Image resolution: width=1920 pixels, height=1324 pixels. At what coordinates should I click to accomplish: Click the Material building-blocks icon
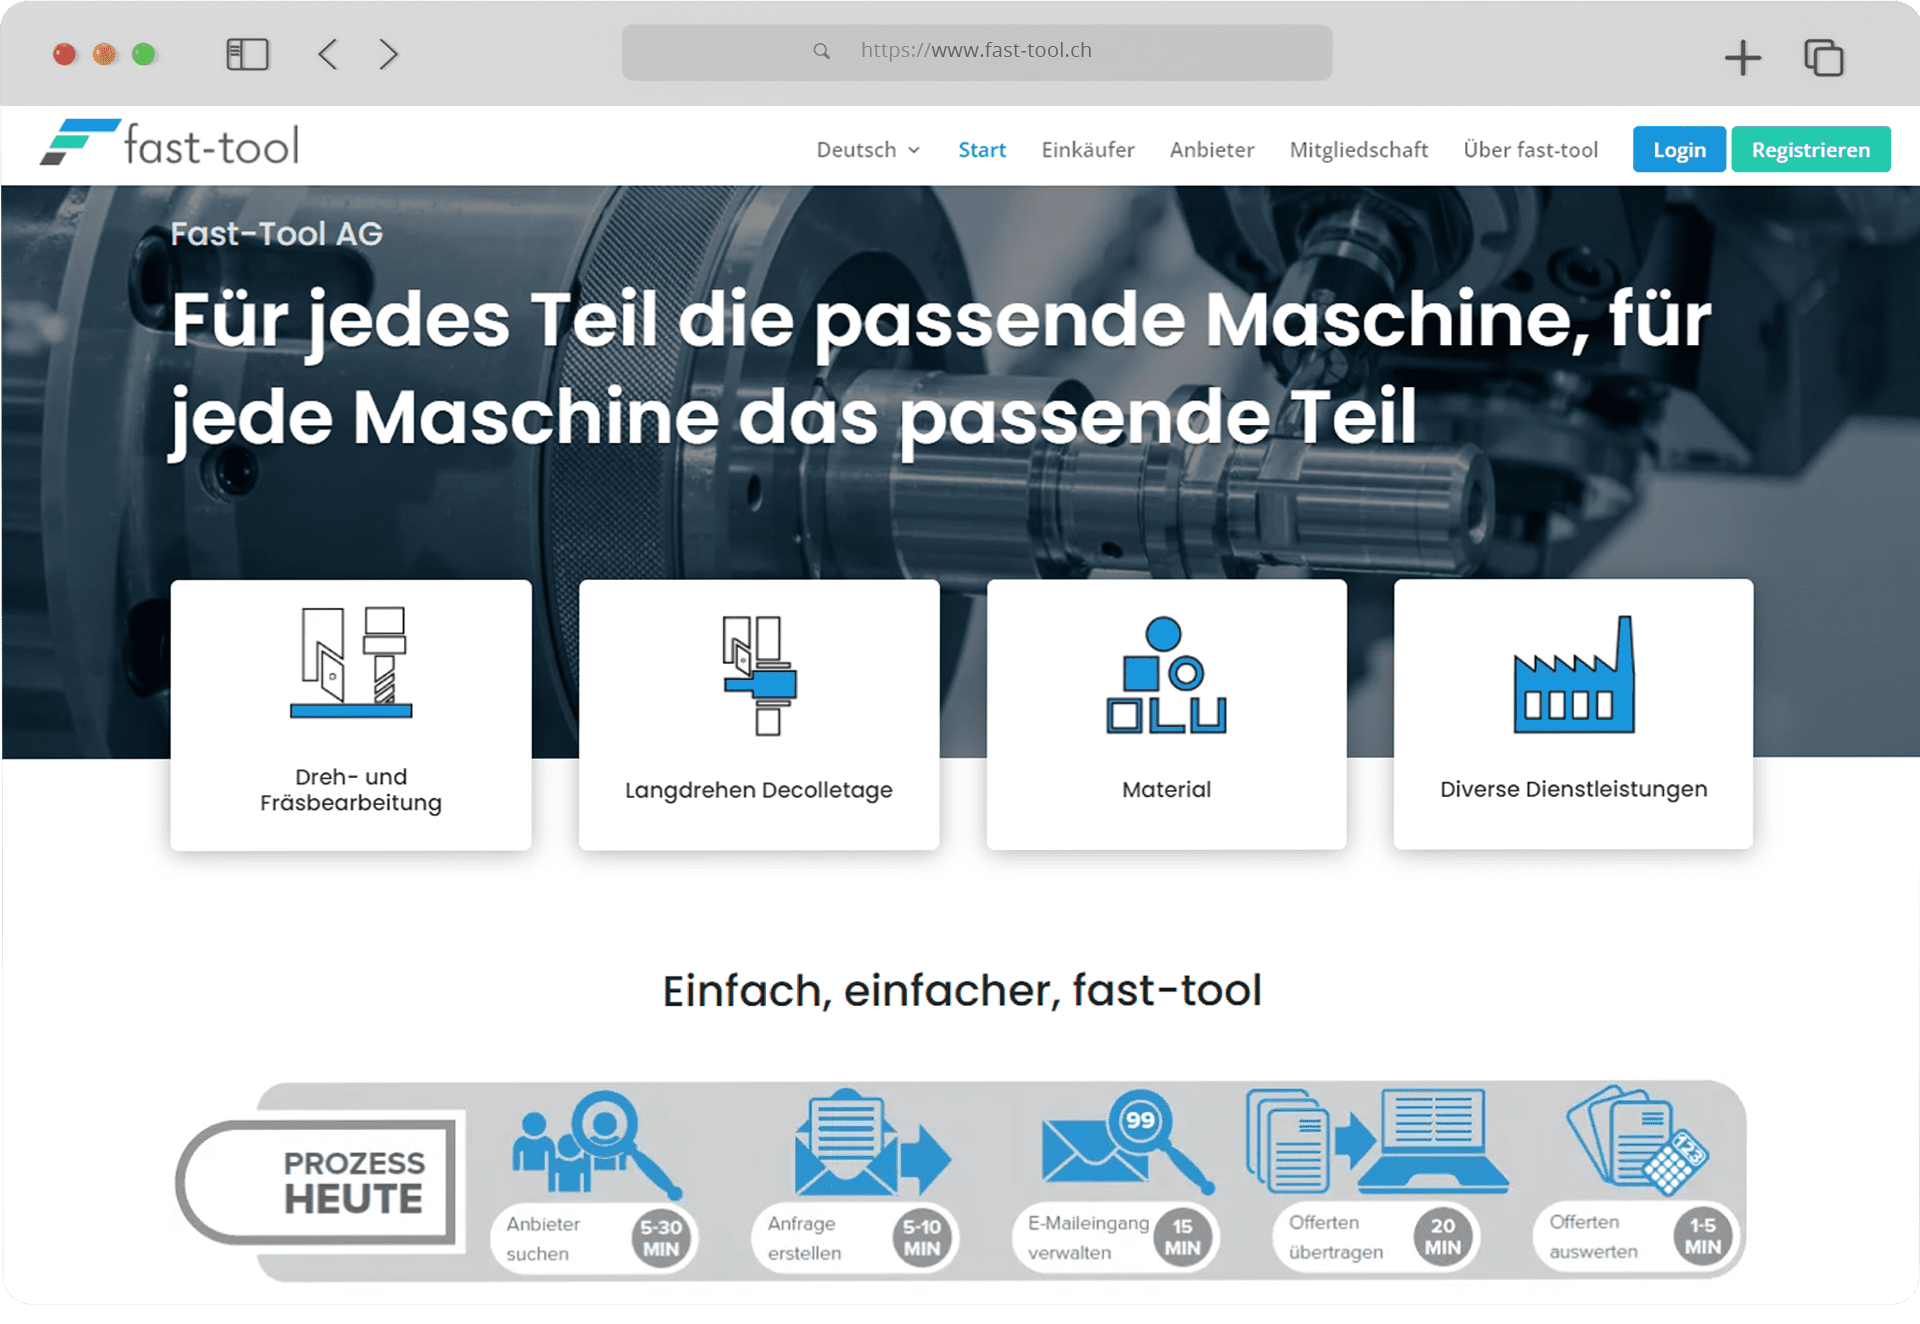[1165, 675]
